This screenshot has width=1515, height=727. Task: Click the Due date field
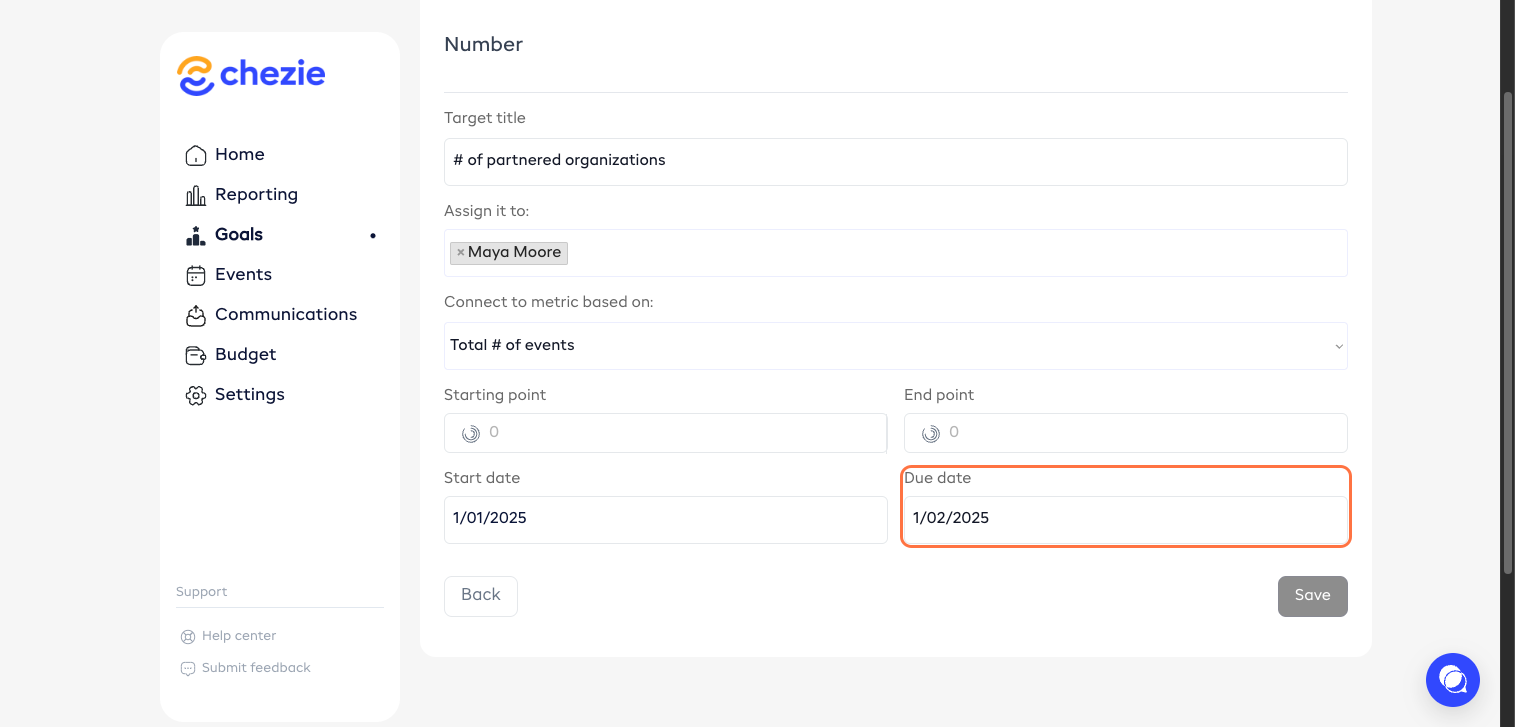click(1125, 518)
